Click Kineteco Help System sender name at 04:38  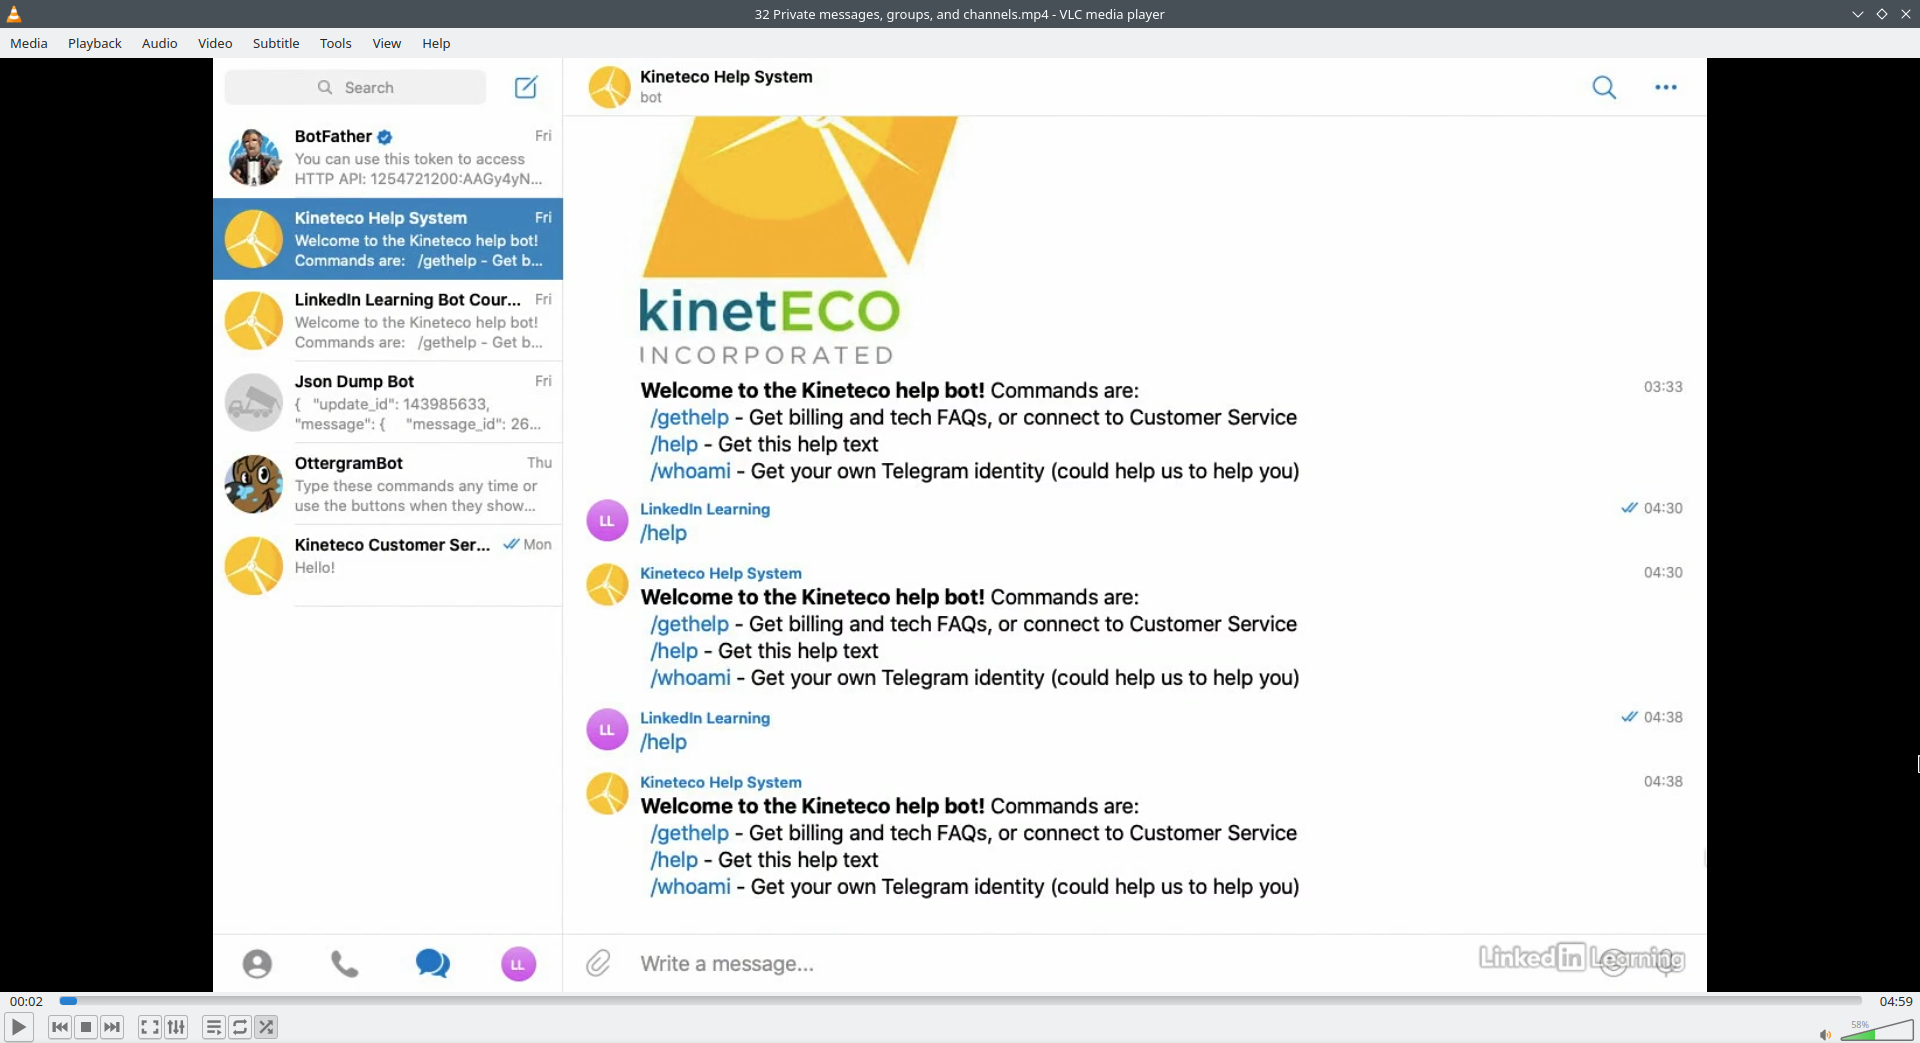[721, 782]
